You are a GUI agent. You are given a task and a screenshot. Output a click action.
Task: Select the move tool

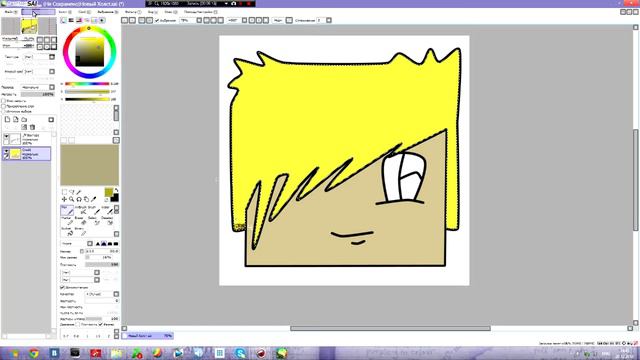[x=64, y=199]
